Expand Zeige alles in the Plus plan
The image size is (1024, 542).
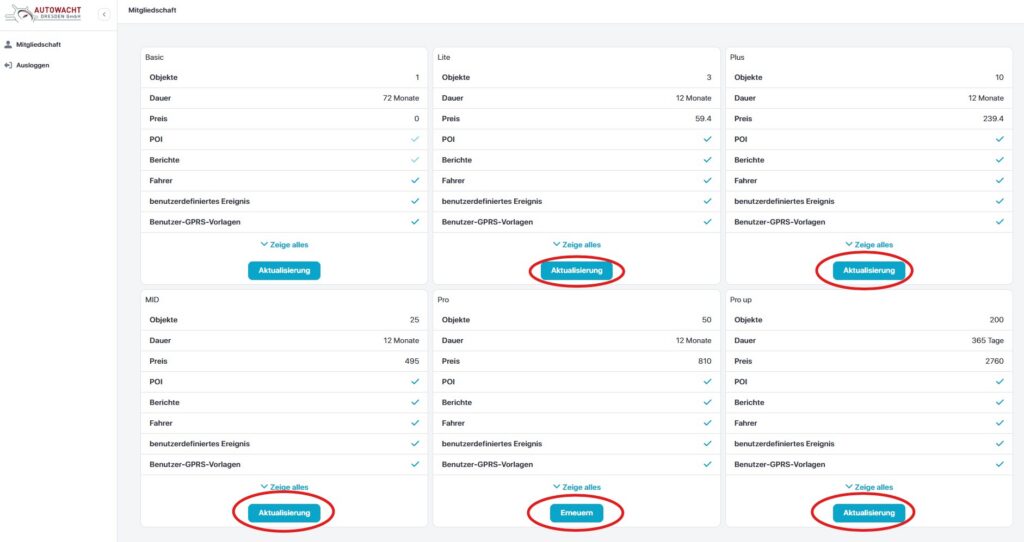pos(869,244)
